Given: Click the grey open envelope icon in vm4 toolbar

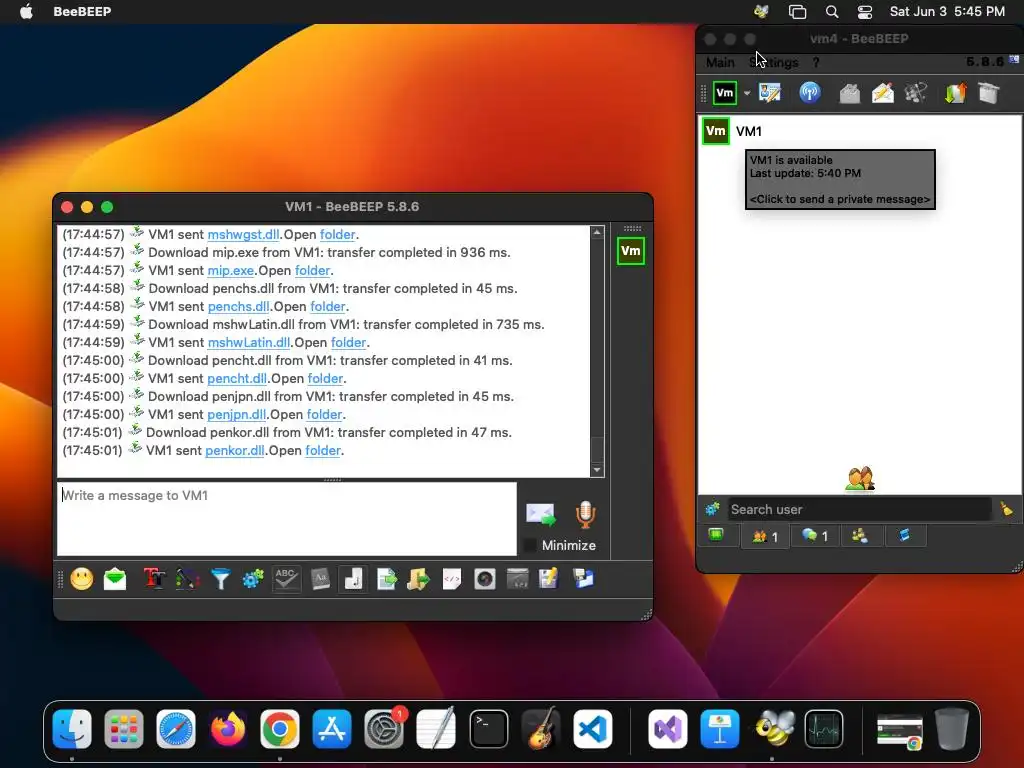Looking at the screenshot, I should point(849,93).
